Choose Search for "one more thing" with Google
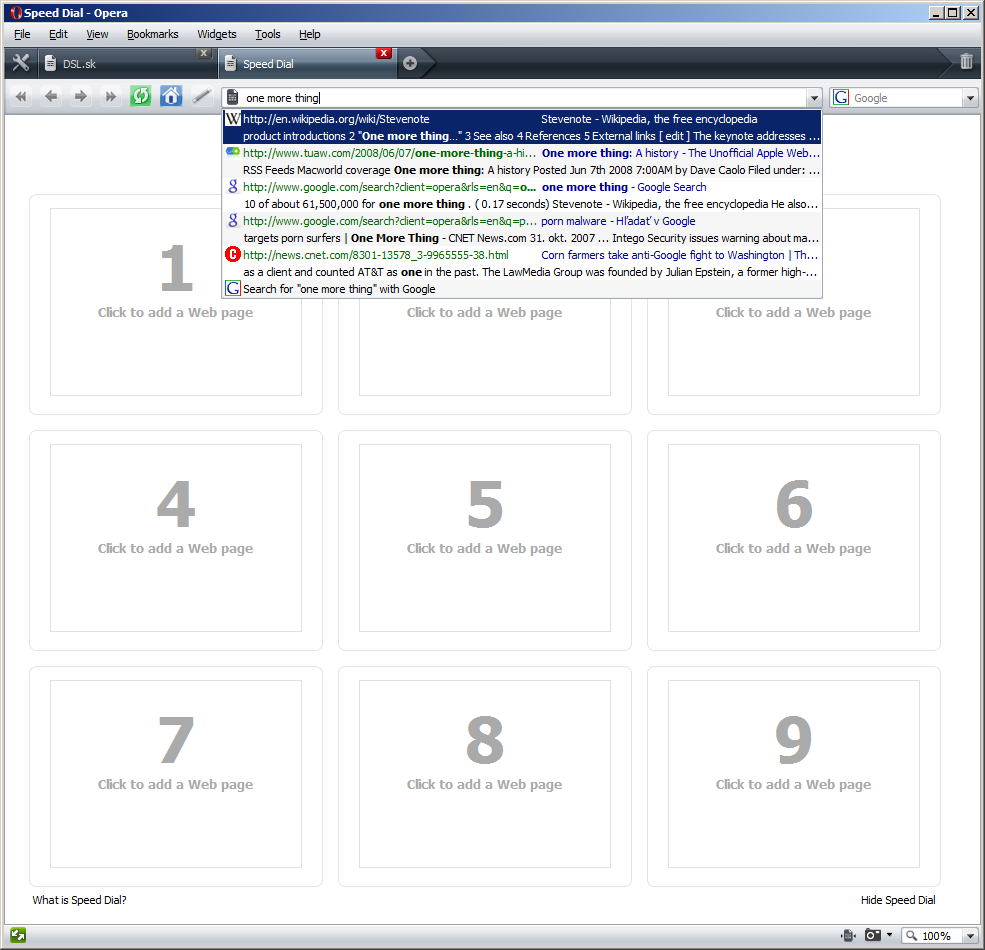The image size is (985, 950). coord(522,288)
